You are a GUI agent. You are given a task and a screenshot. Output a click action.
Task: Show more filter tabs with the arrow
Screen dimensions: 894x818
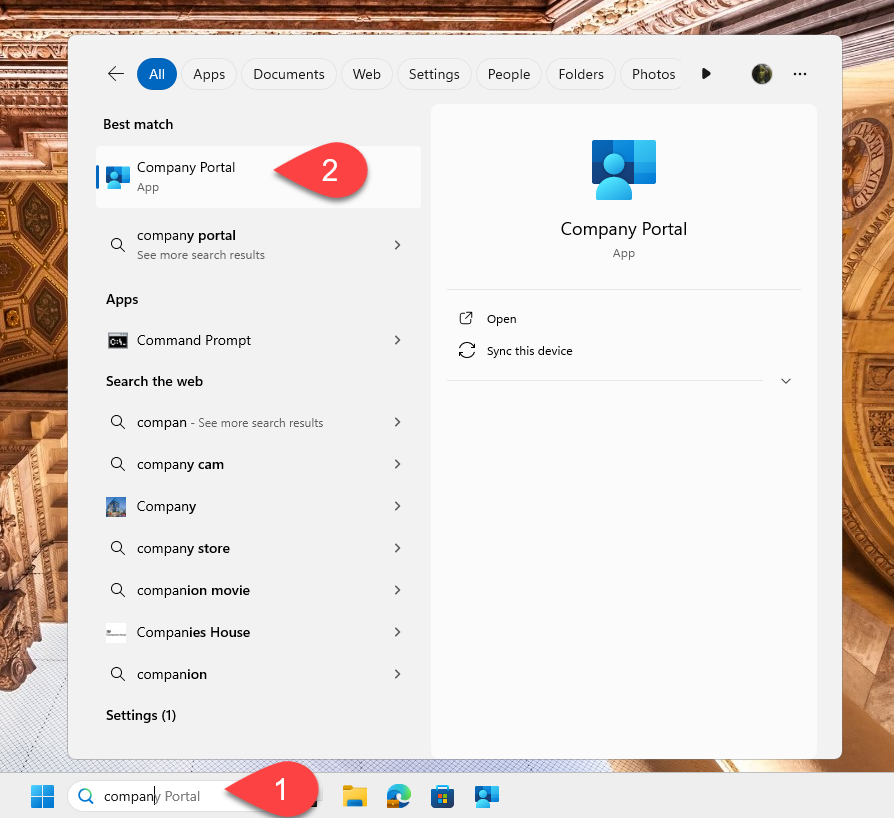pyautogui.click(x=706, y=74)
